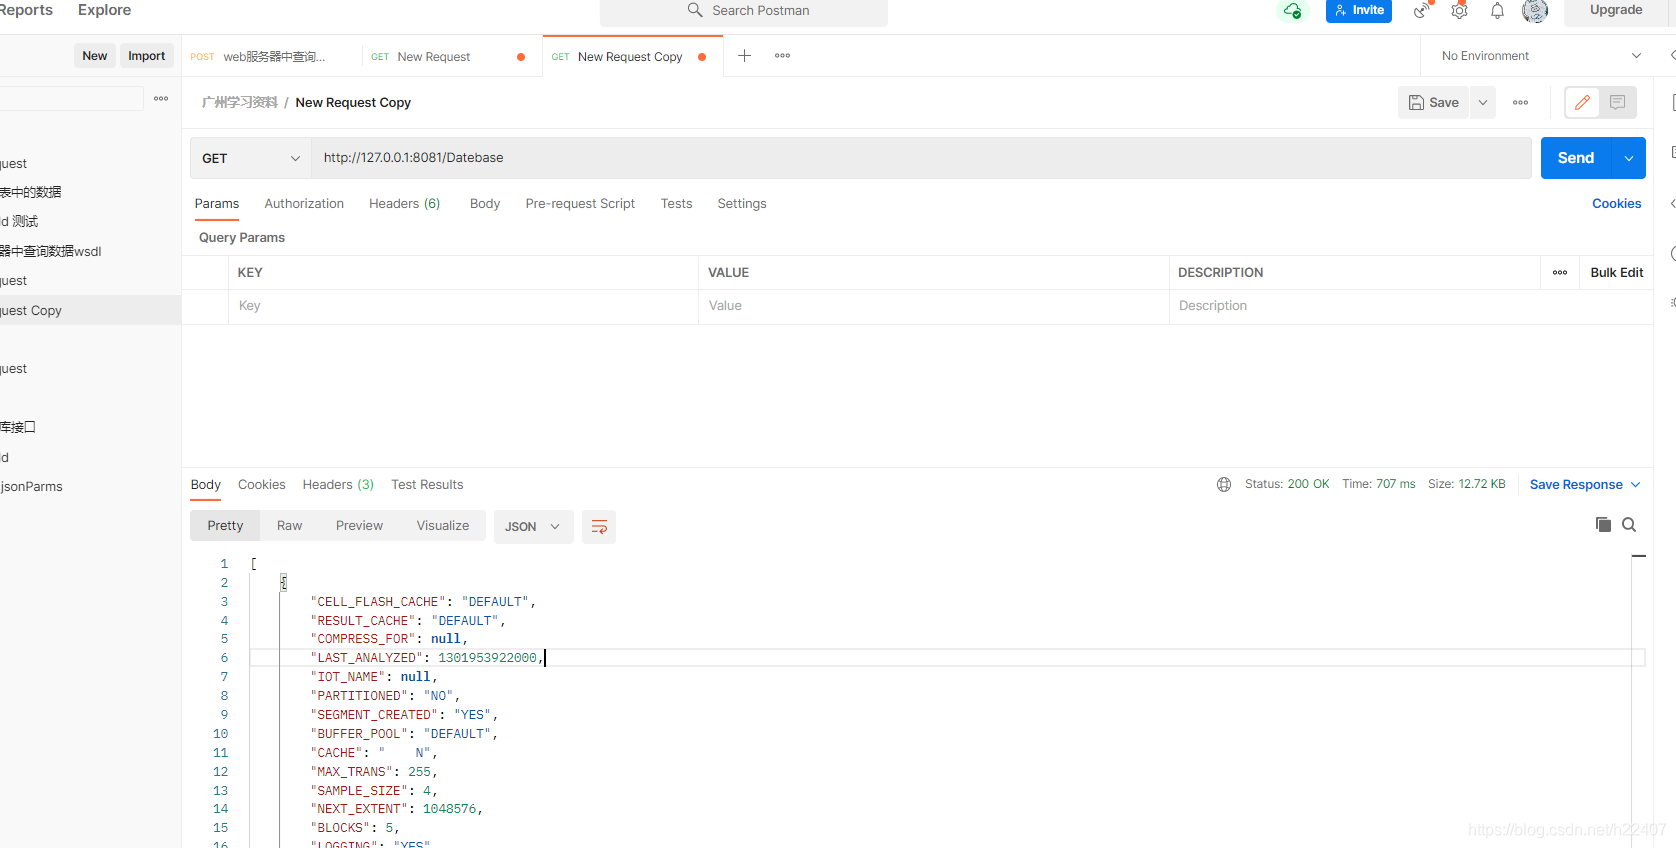Click the network globe icon near Status
The image size is (1676, 848).
(x=1224, y=484)
